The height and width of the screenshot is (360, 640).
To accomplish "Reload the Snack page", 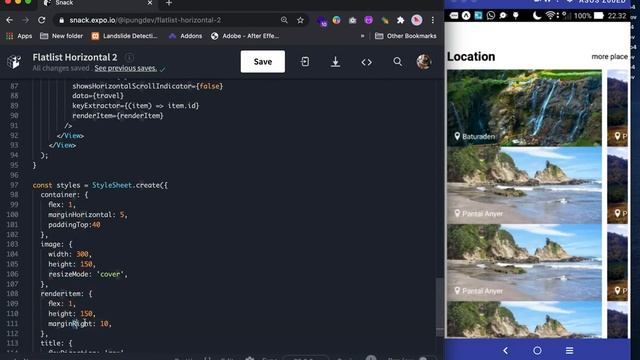I will pos(42,20).
